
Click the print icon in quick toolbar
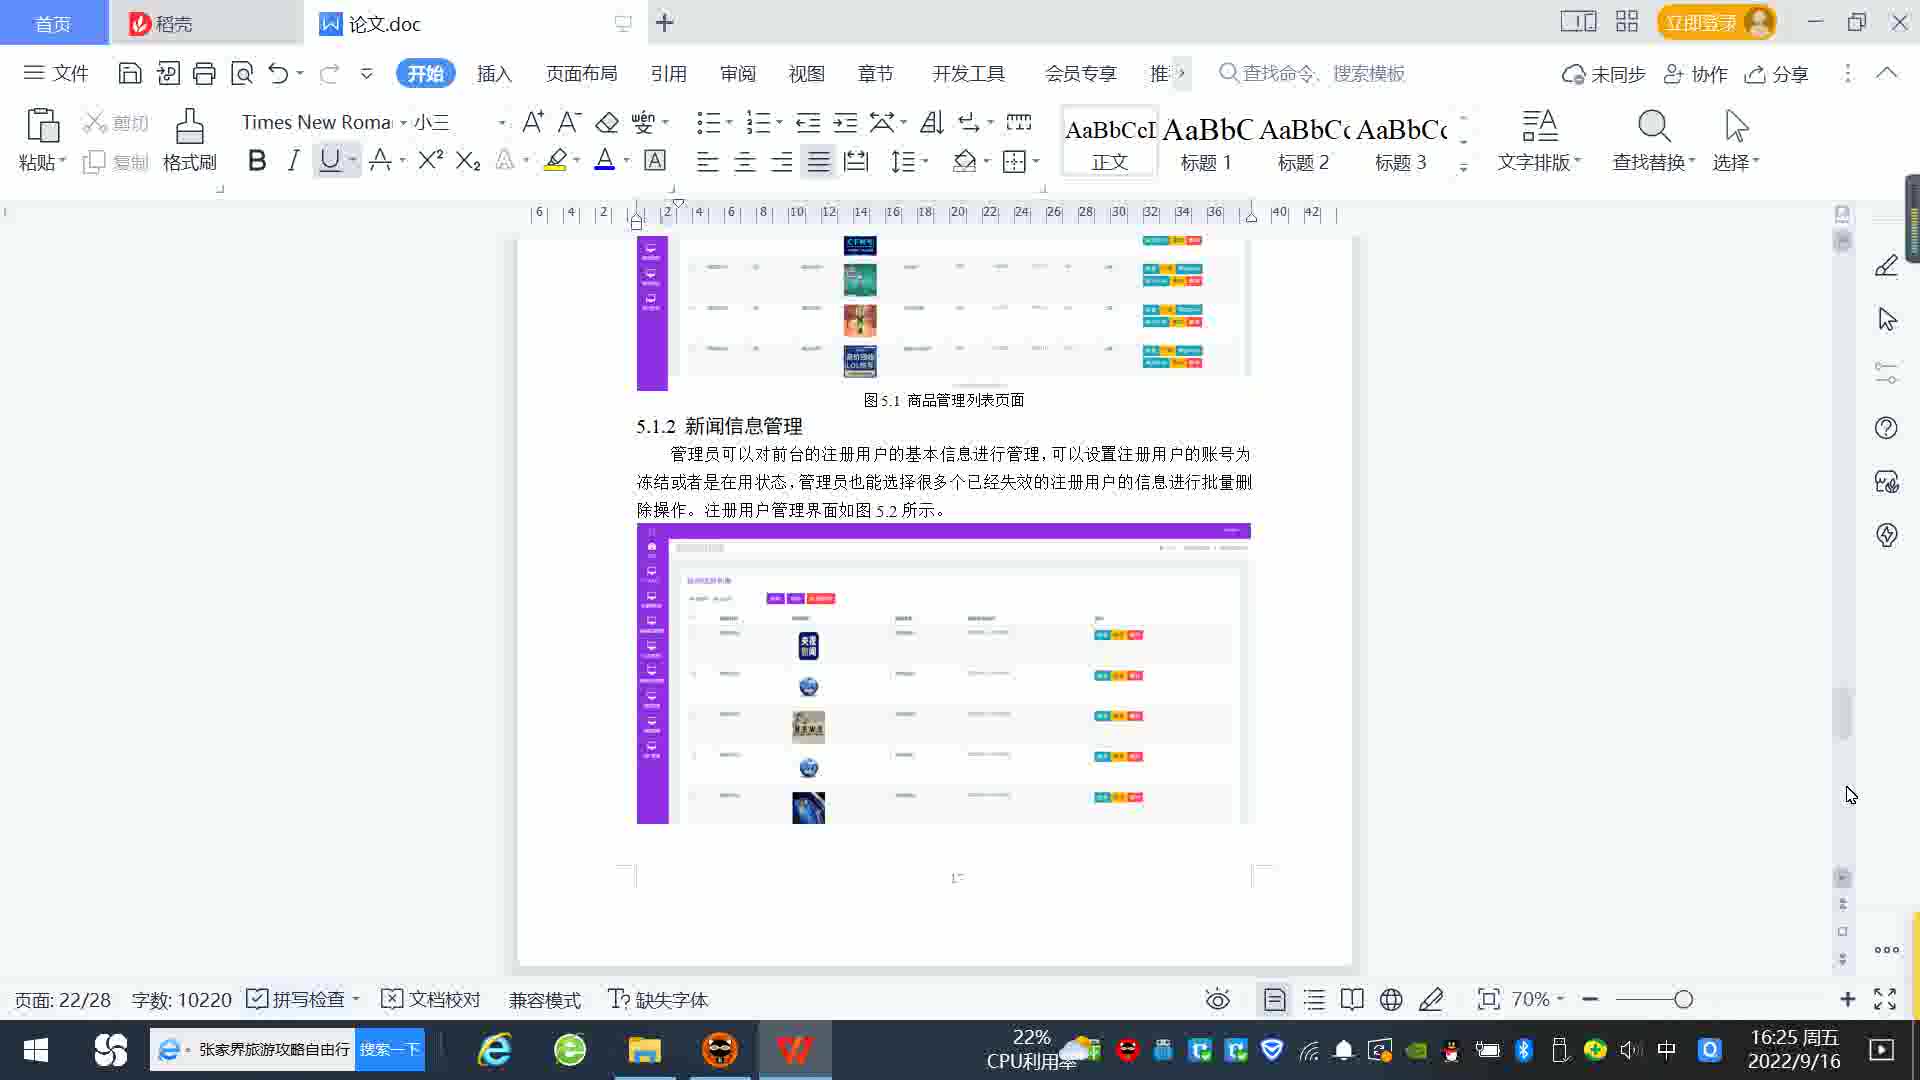(204, 73)
